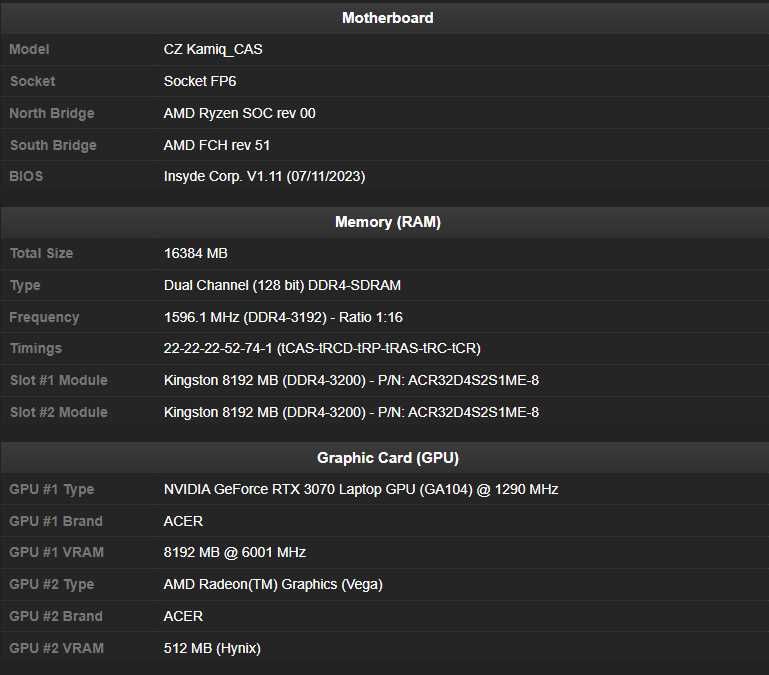Click the GPU #2 Brand label
Viewport: 769px width, 675px height.
(56, 617)
